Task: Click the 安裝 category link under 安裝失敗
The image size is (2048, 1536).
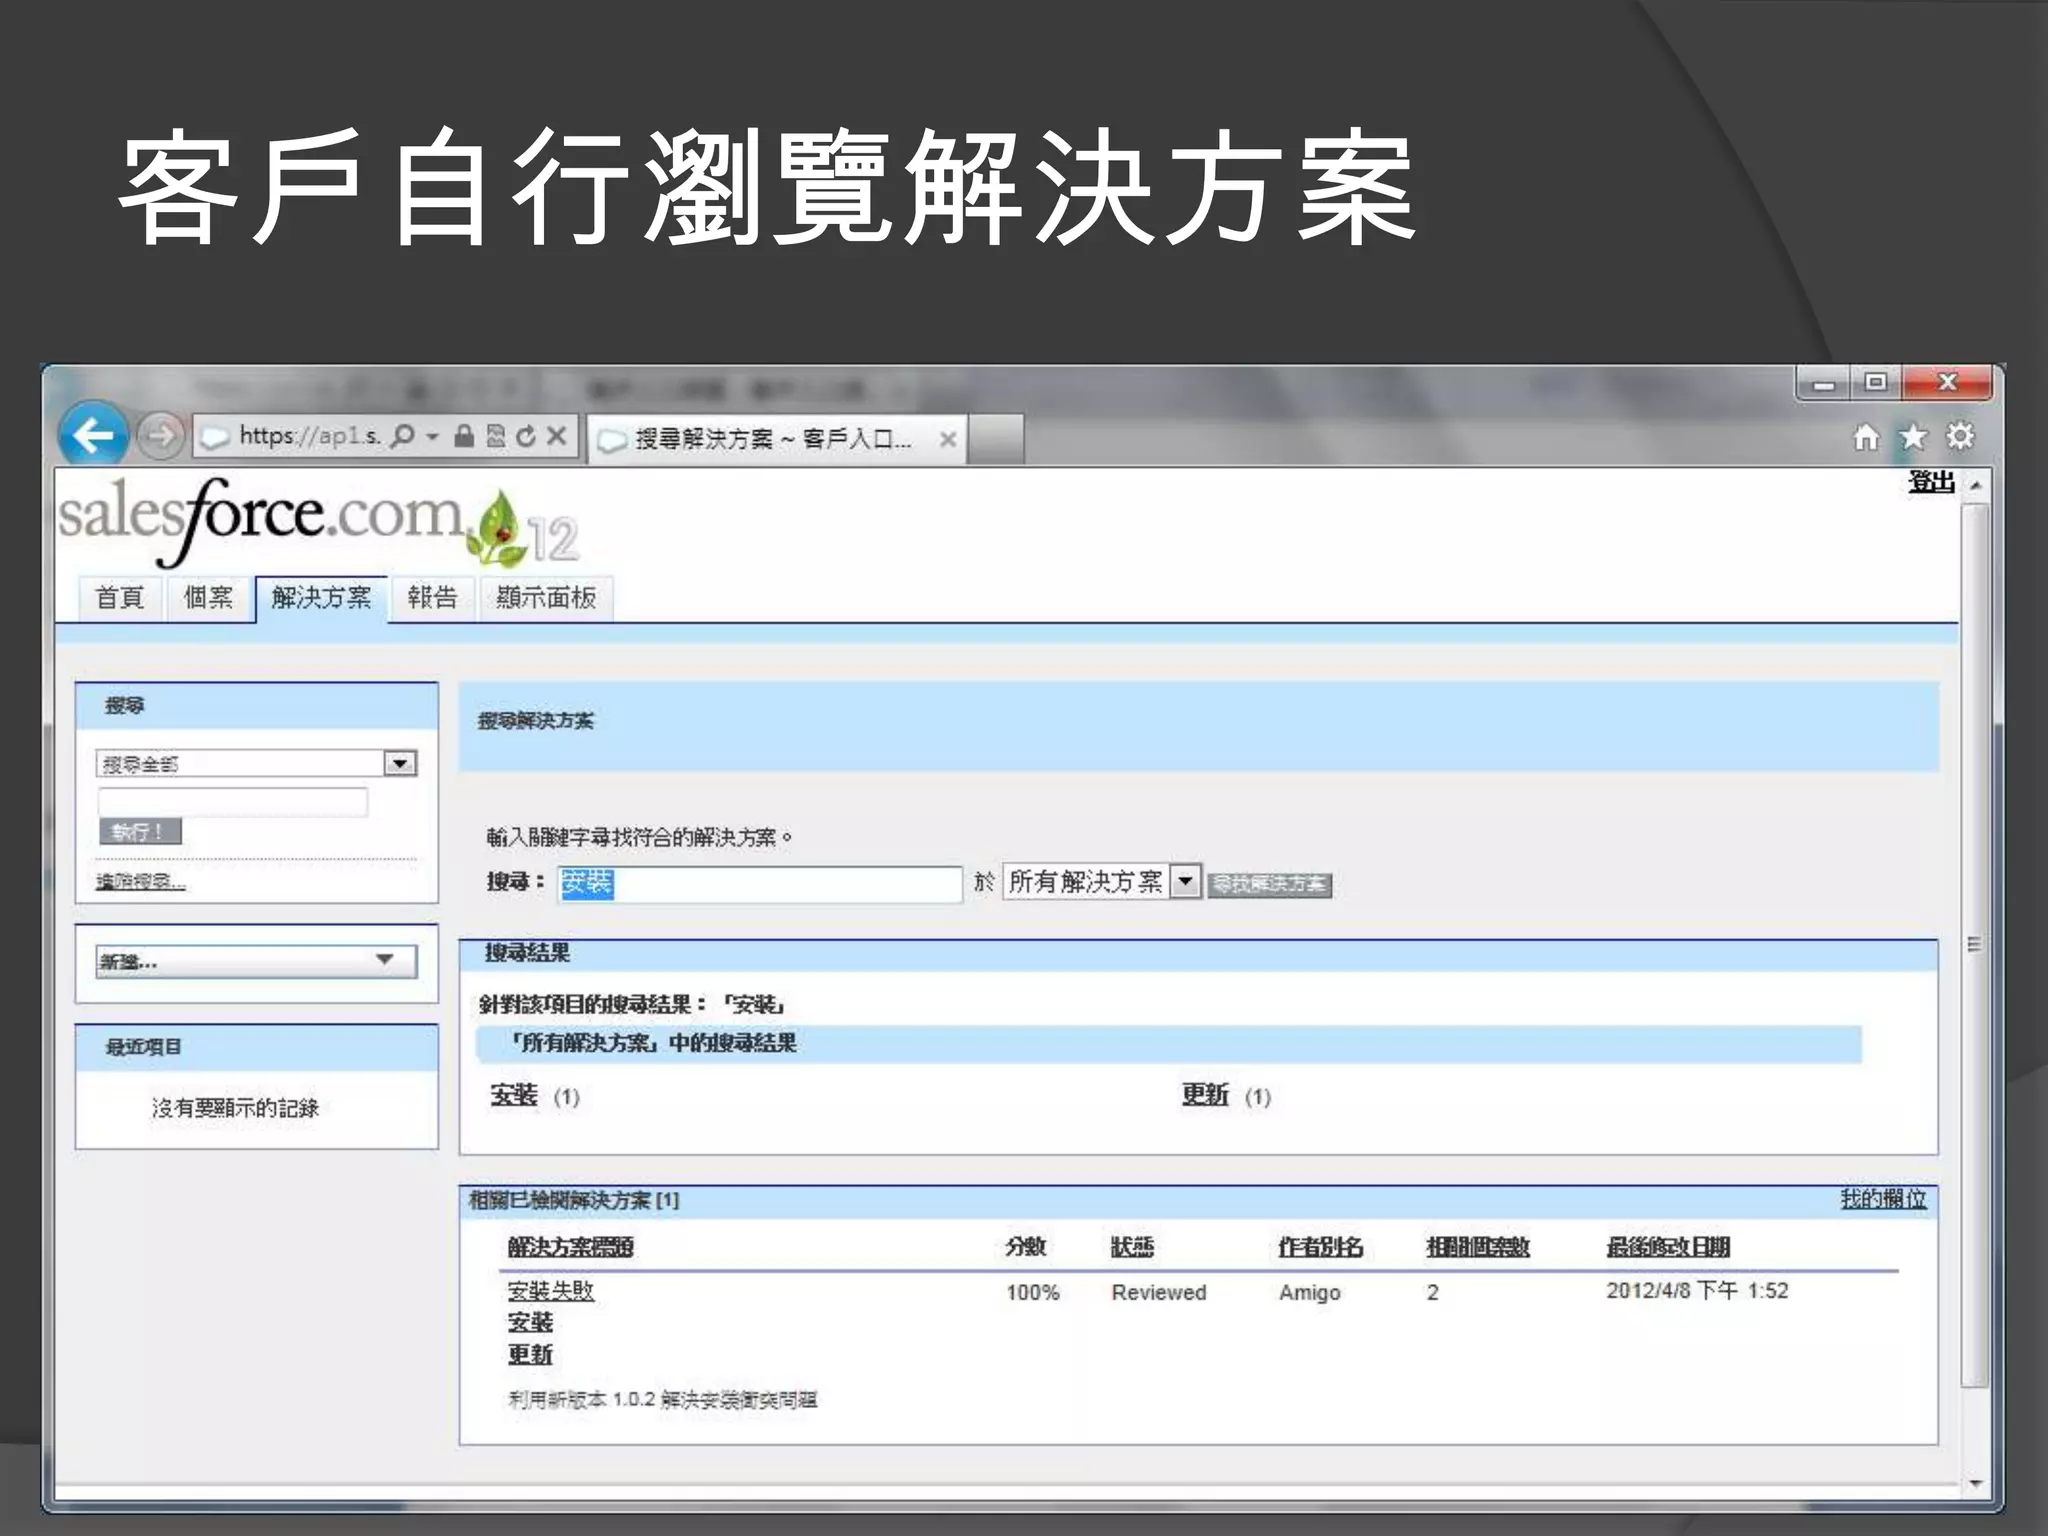Action: 530,1323
